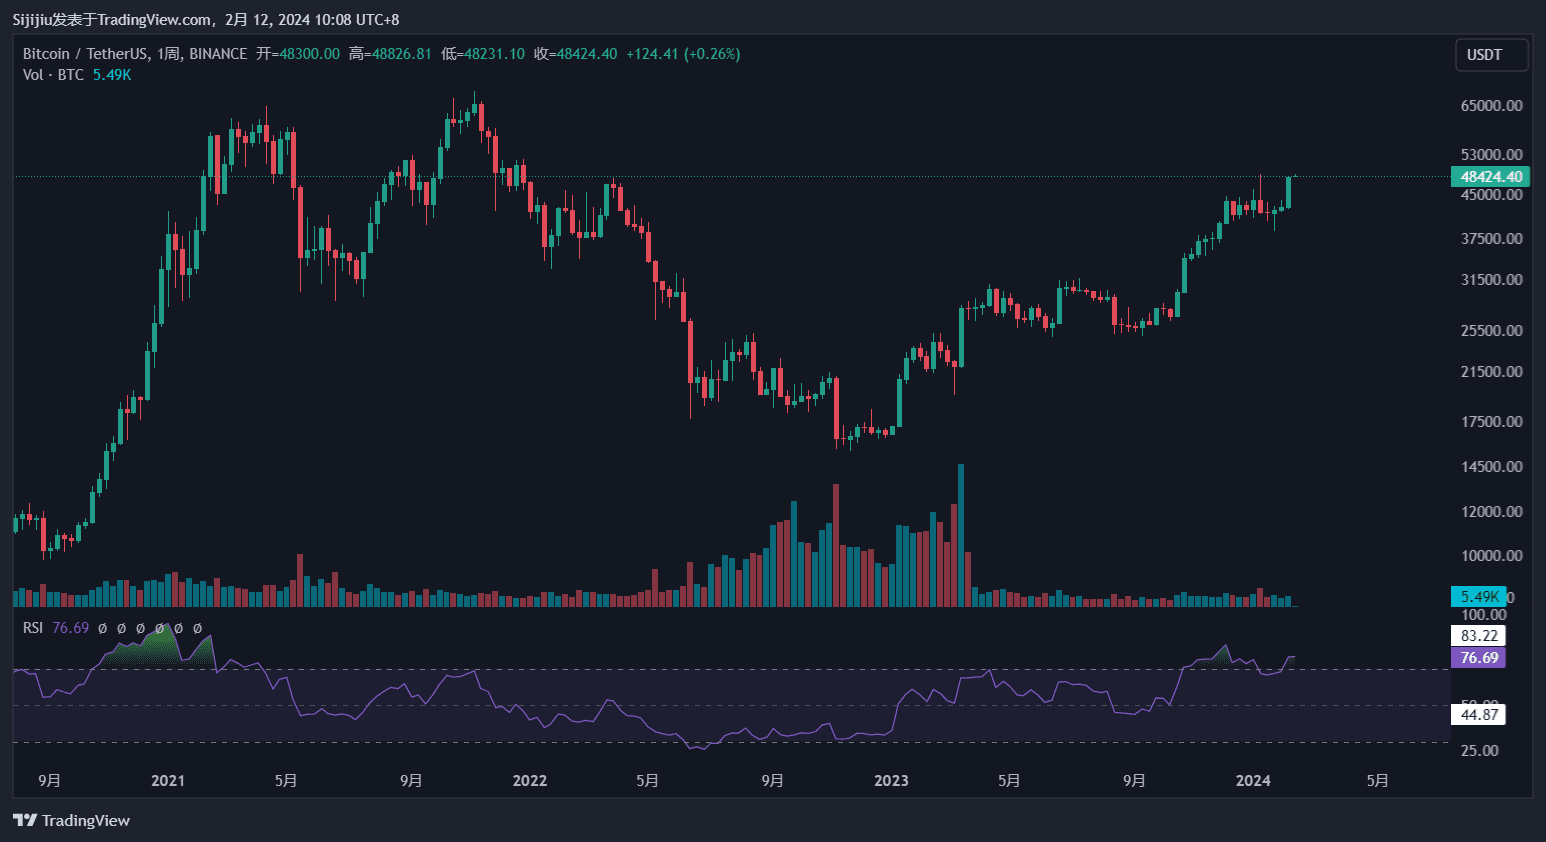Select the 开=48300.00 open value
The image size is (1546, 842).
[298, 54]
